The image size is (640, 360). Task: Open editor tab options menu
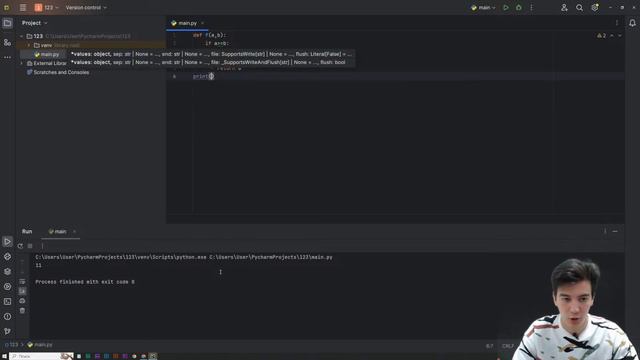pos(617,23)
